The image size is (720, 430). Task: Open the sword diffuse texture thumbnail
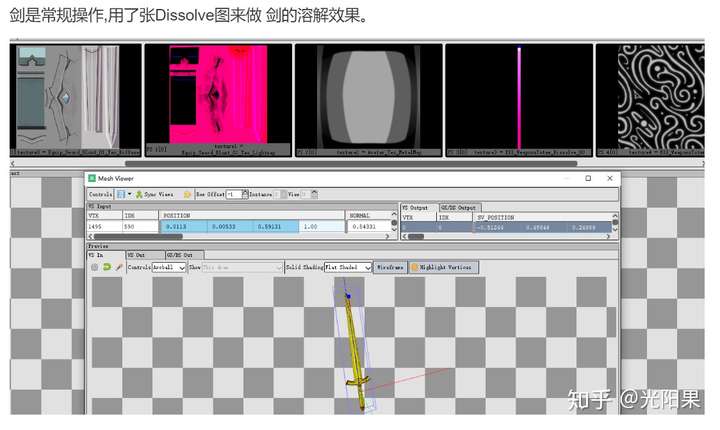[76, 100]
